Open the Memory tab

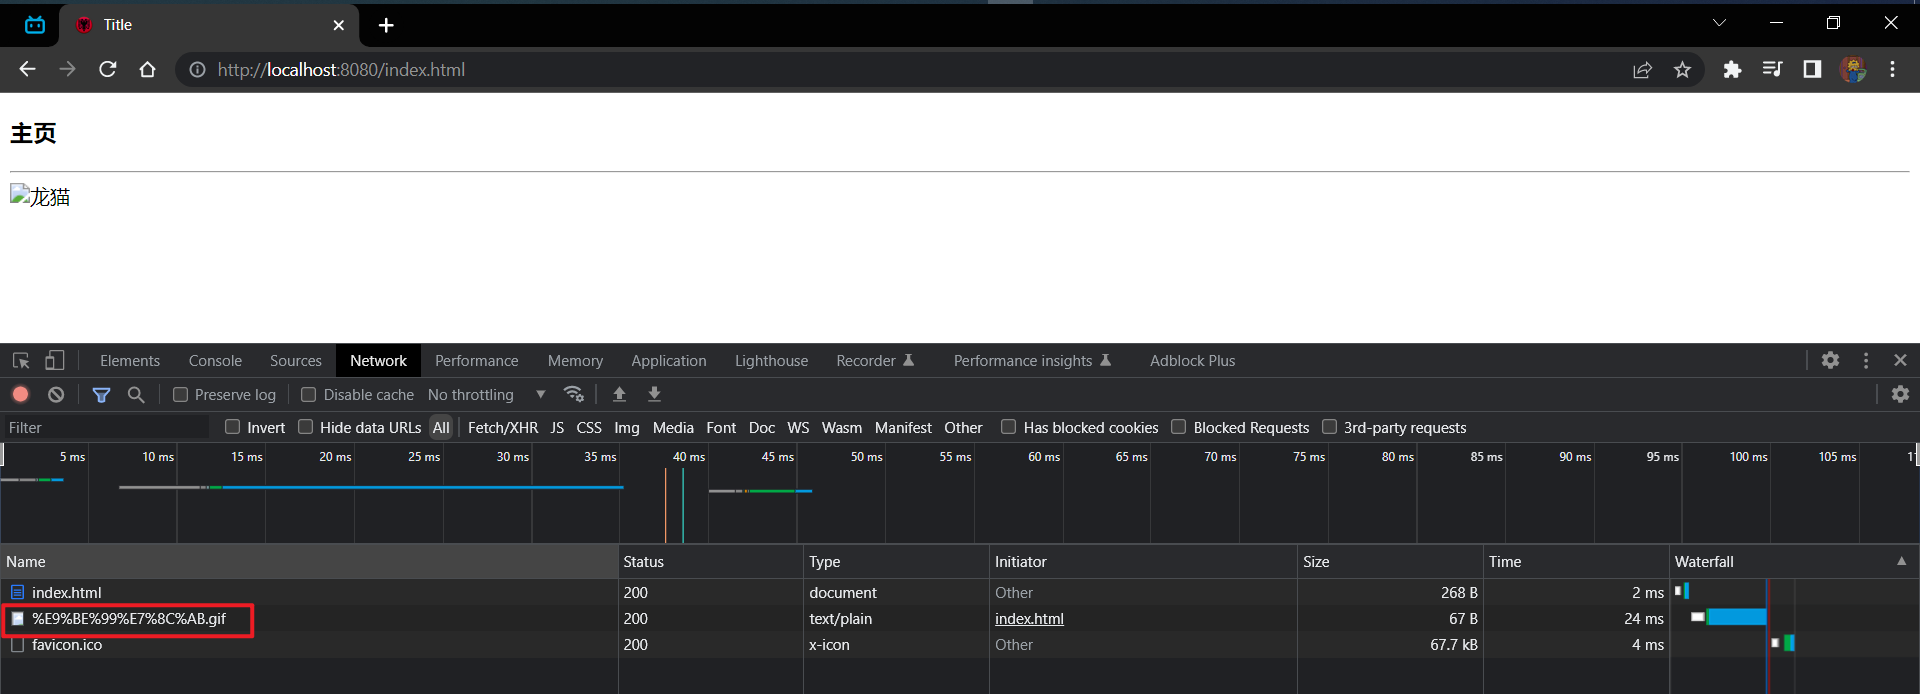tap(575, 361)
